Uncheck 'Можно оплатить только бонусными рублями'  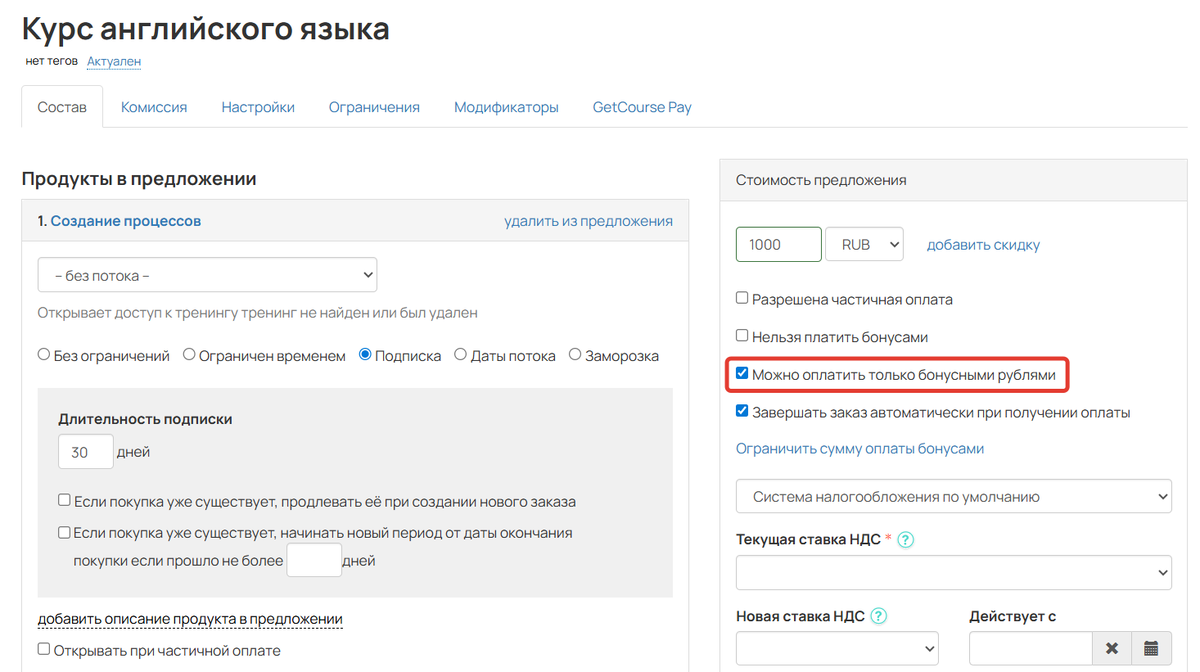[742, 373]
